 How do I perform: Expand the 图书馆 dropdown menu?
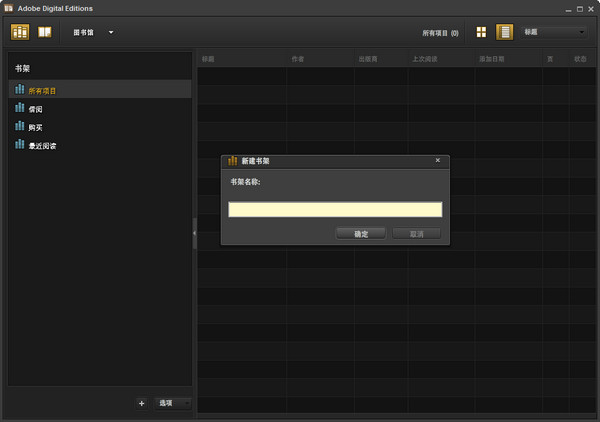coord(111,32)
